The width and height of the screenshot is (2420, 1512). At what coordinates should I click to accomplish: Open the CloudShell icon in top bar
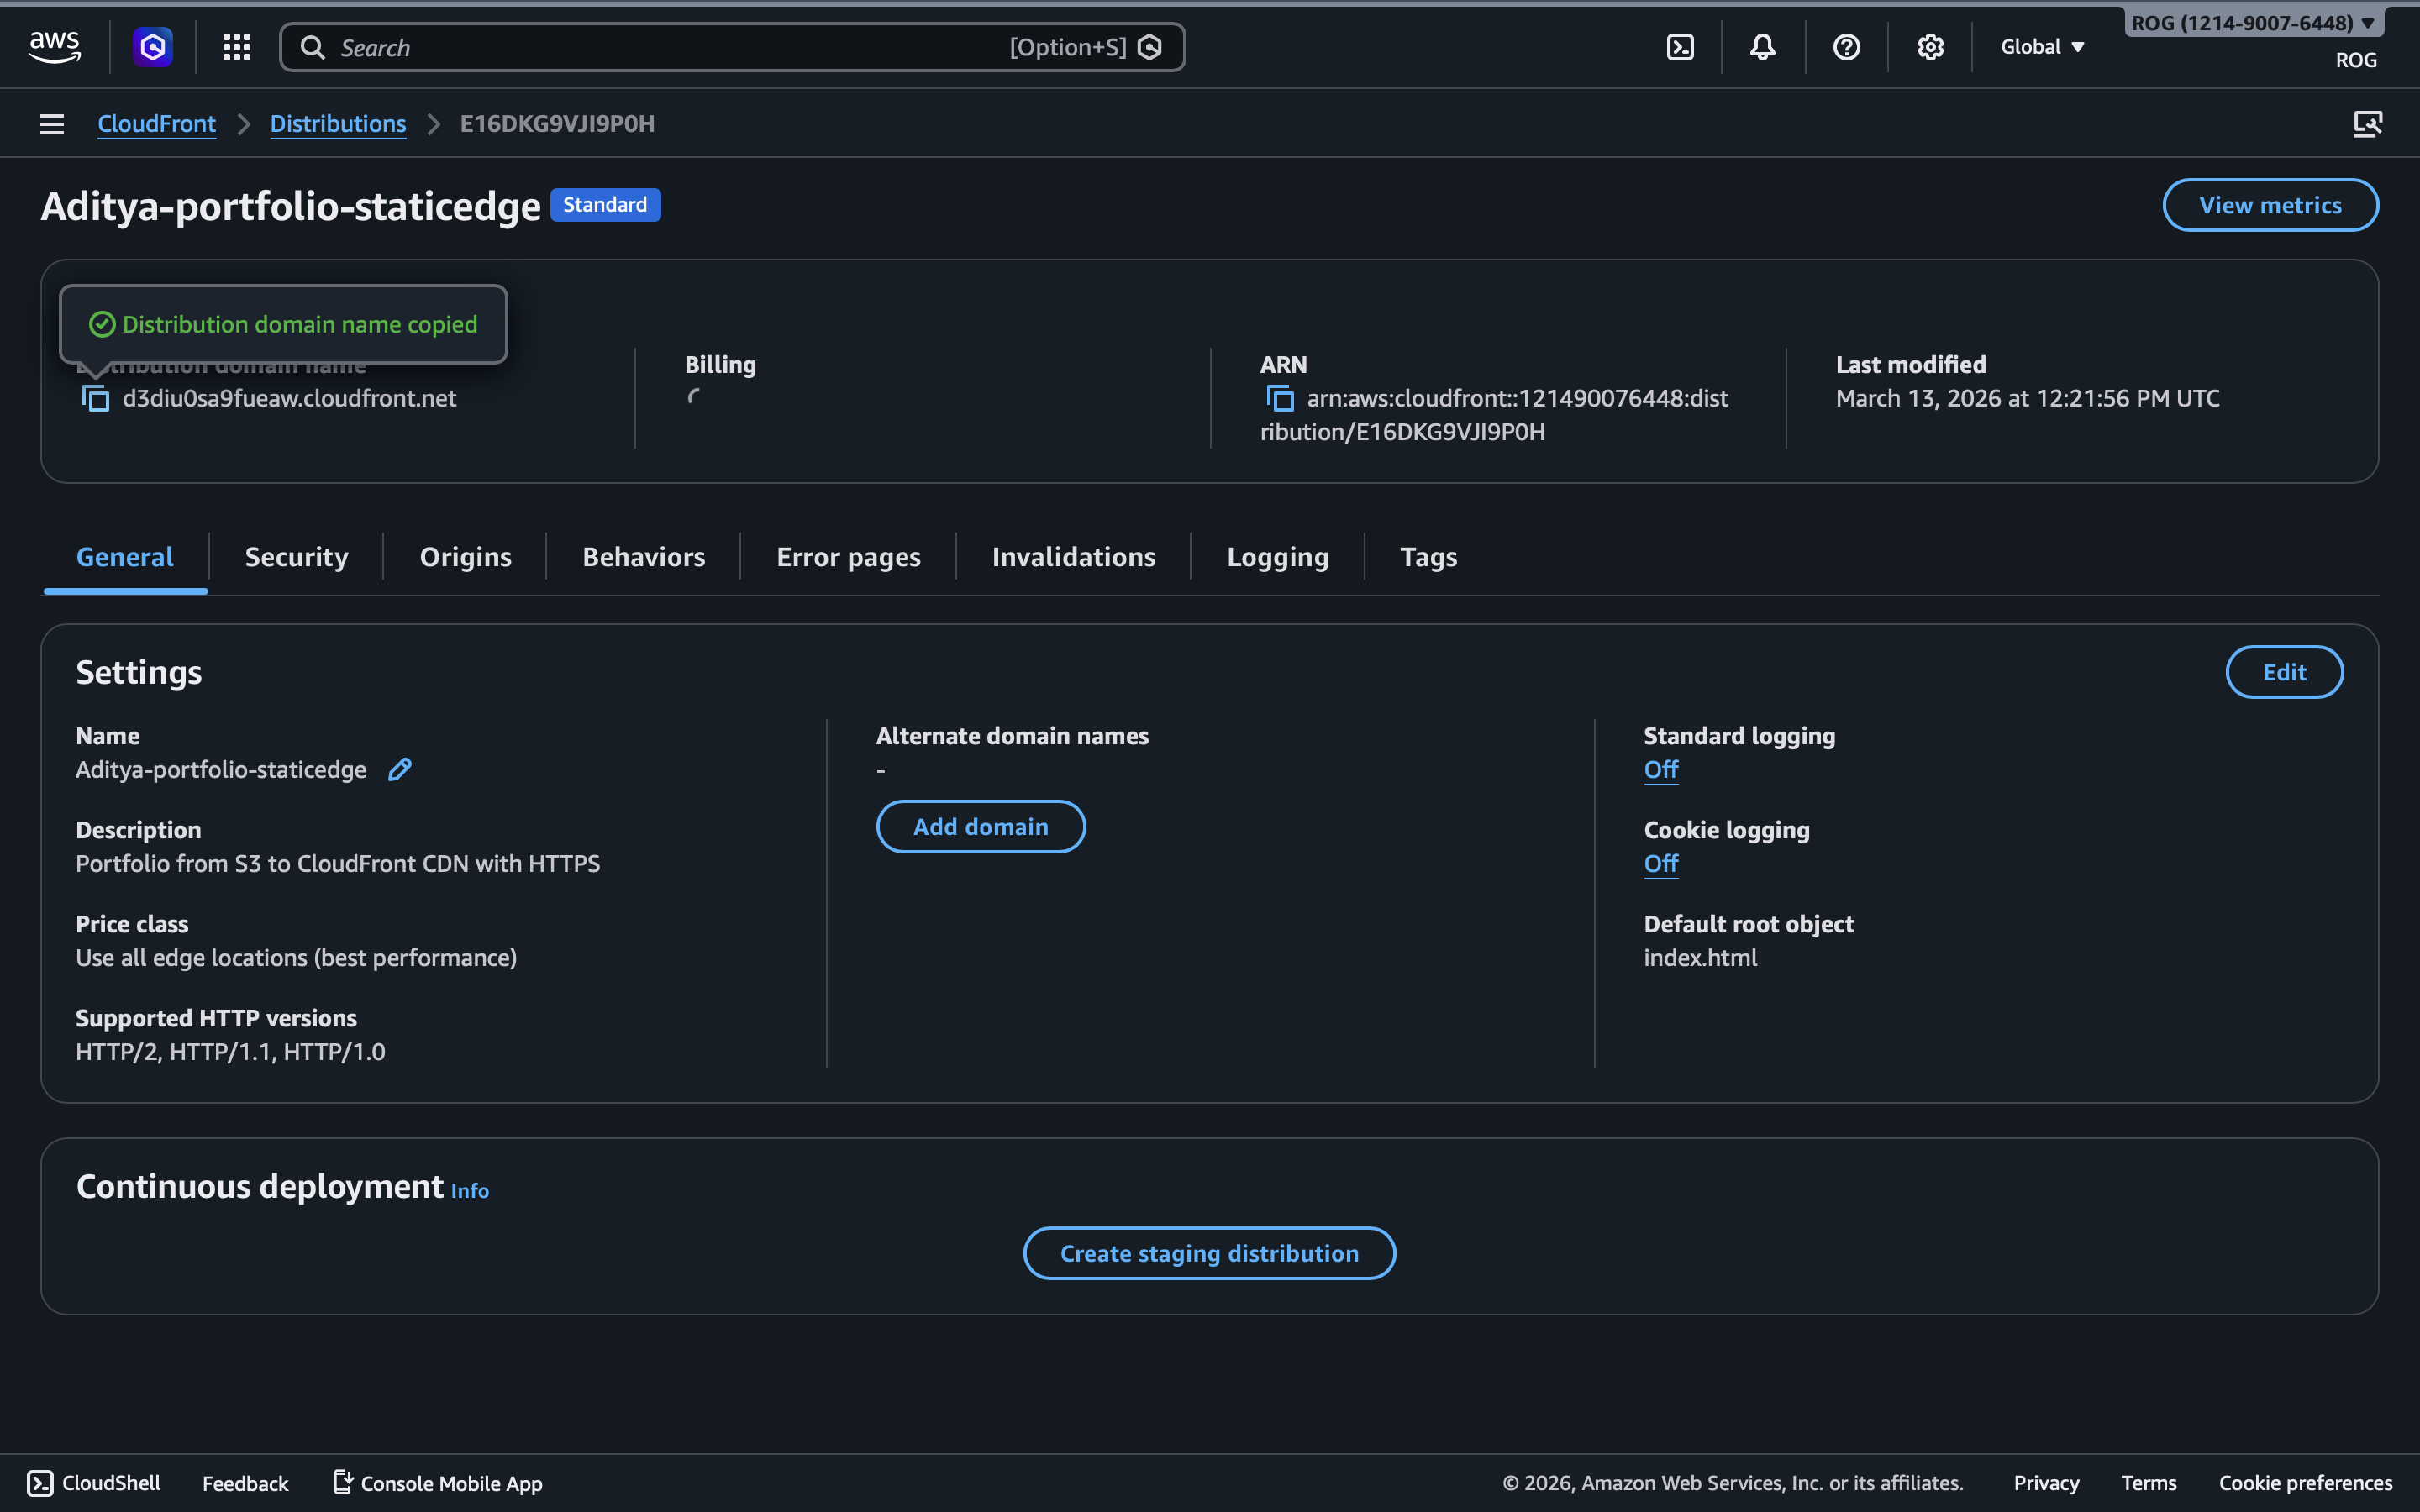point(1680,47)
